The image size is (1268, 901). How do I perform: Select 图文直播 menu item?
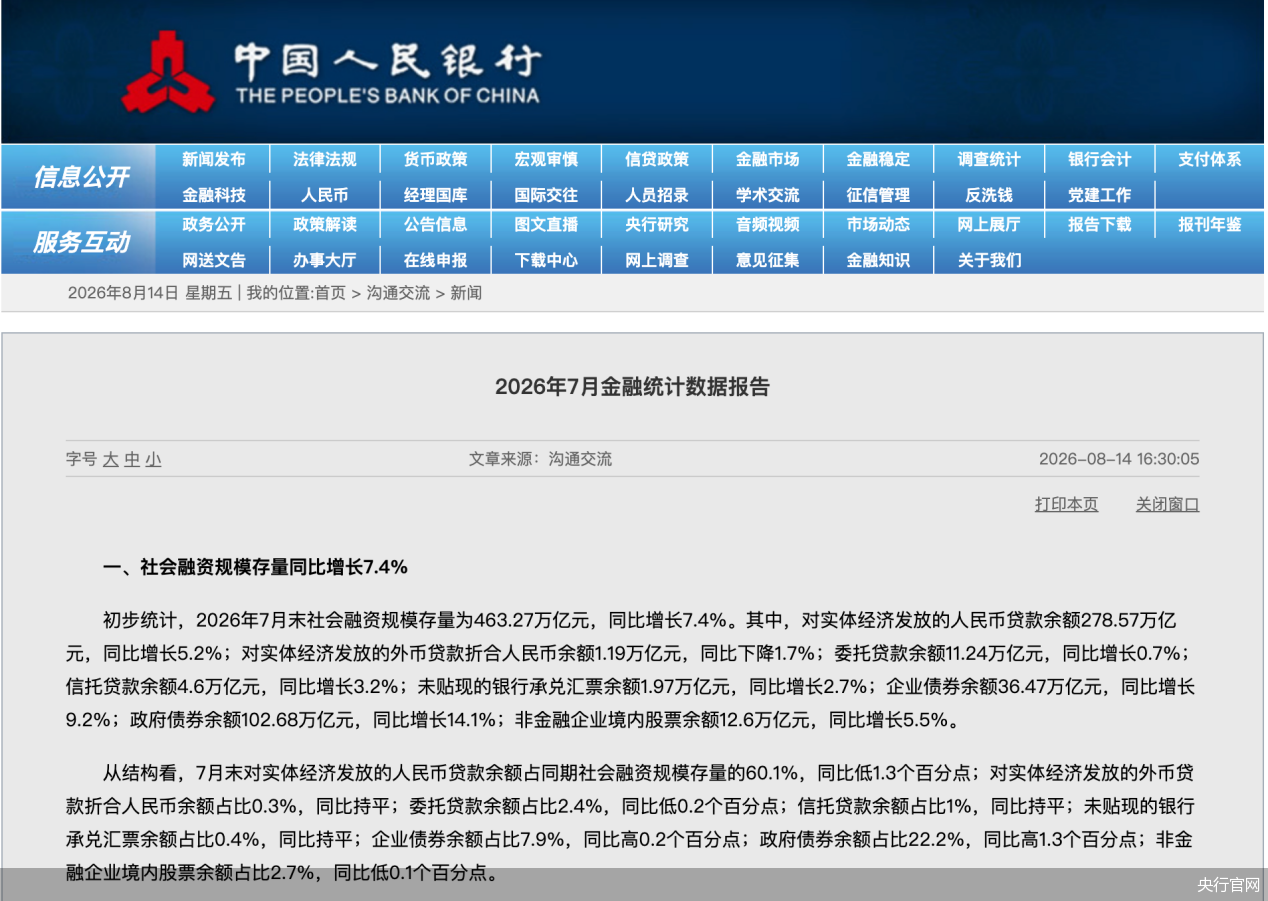546,224
